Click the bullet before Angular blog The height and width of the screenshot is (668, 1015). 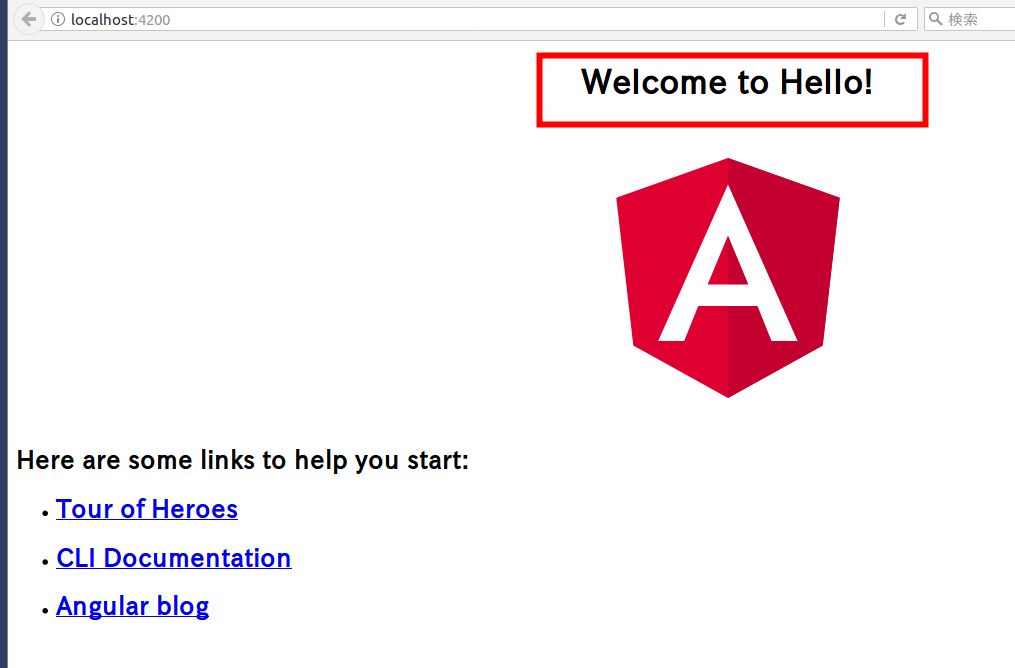tap(45, 610)
